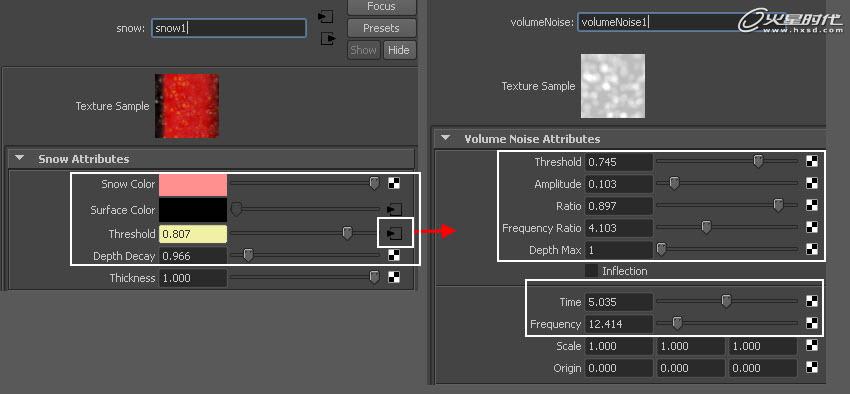Click the pink Snow Color swatch
The width and height of the screenshot is (850, 394).
(x=193, y=184)
